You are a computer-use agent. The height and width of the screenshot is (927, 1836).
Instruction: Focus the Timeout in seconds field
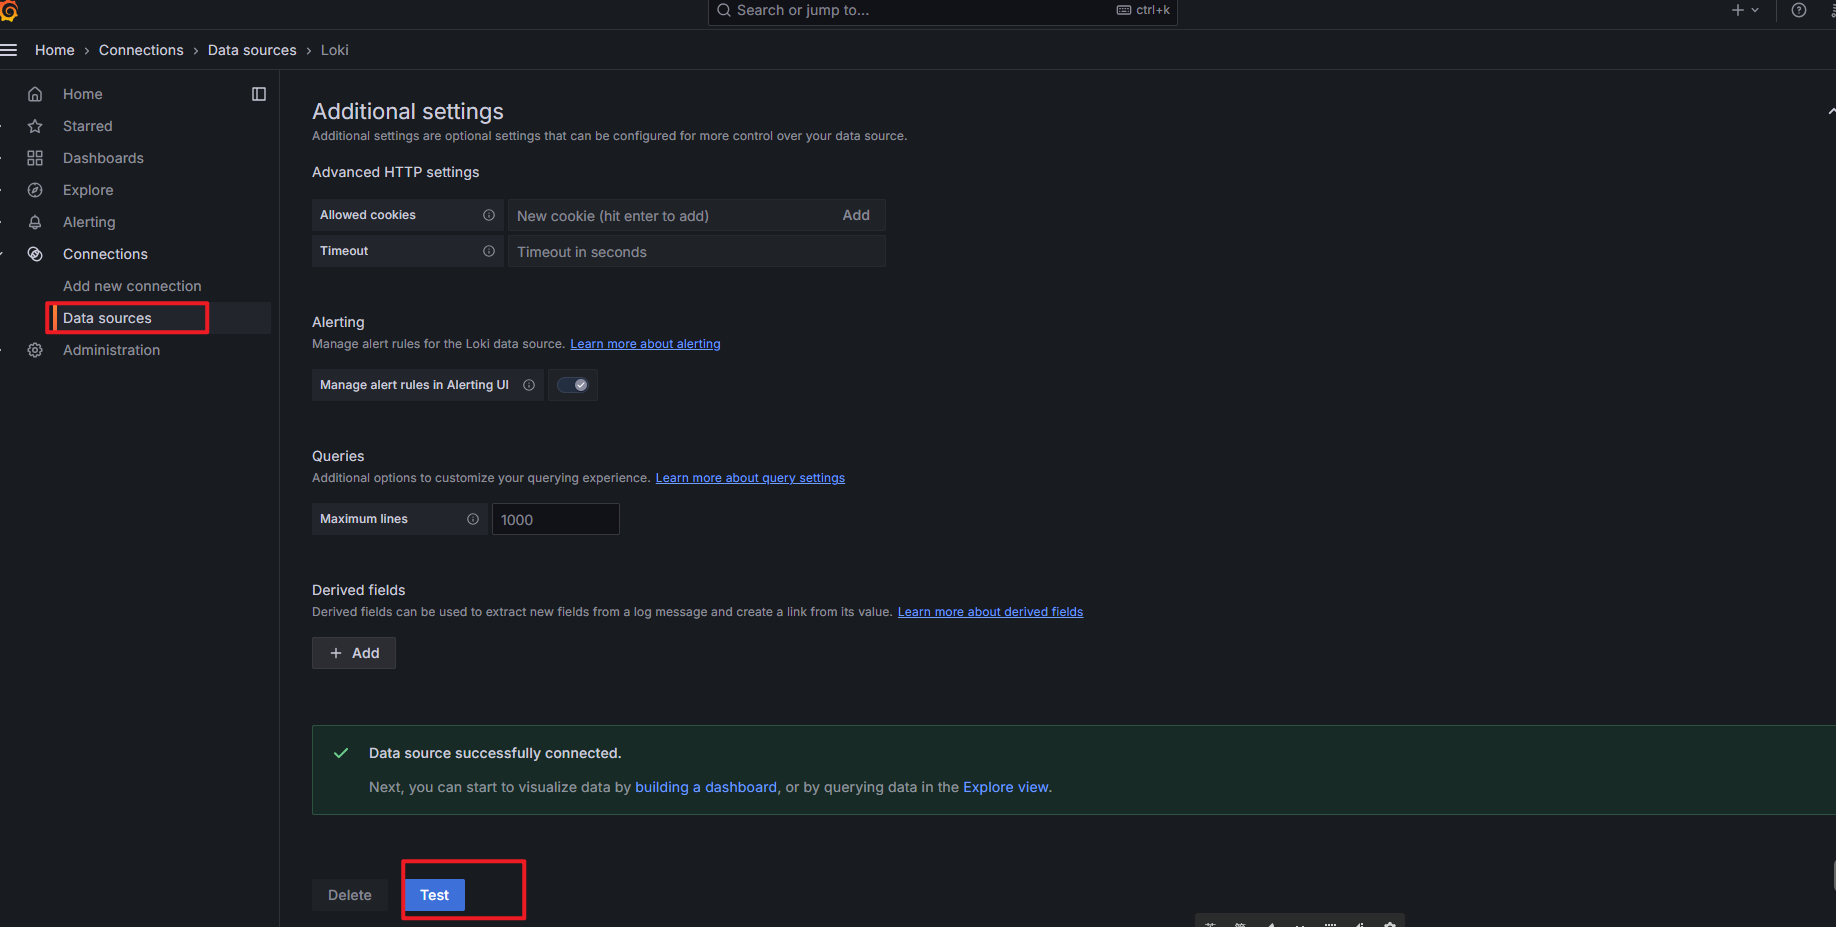(x=696, y=252)
